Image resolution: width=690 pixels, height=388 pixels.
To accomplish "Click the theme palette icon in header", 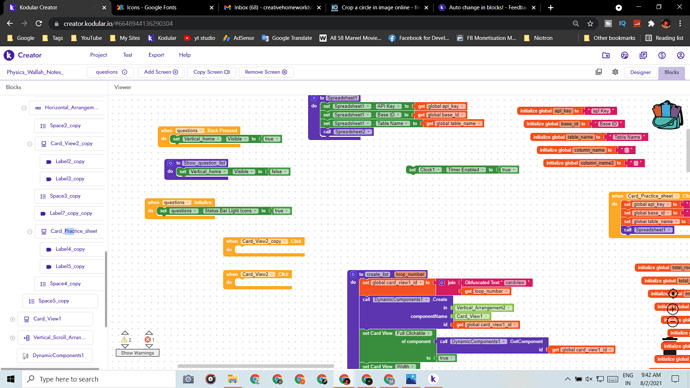I will click(x=624, y=55).
